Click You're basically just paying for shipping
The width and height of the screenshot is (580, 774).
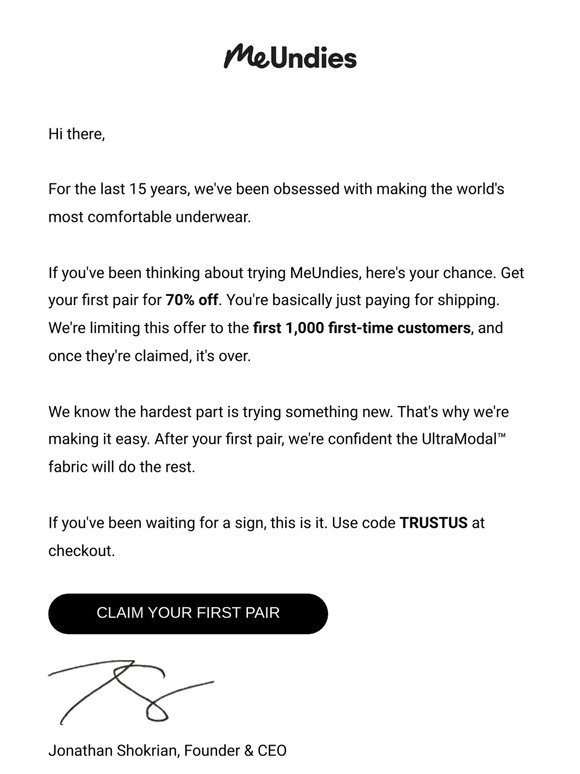click(362, 300)
